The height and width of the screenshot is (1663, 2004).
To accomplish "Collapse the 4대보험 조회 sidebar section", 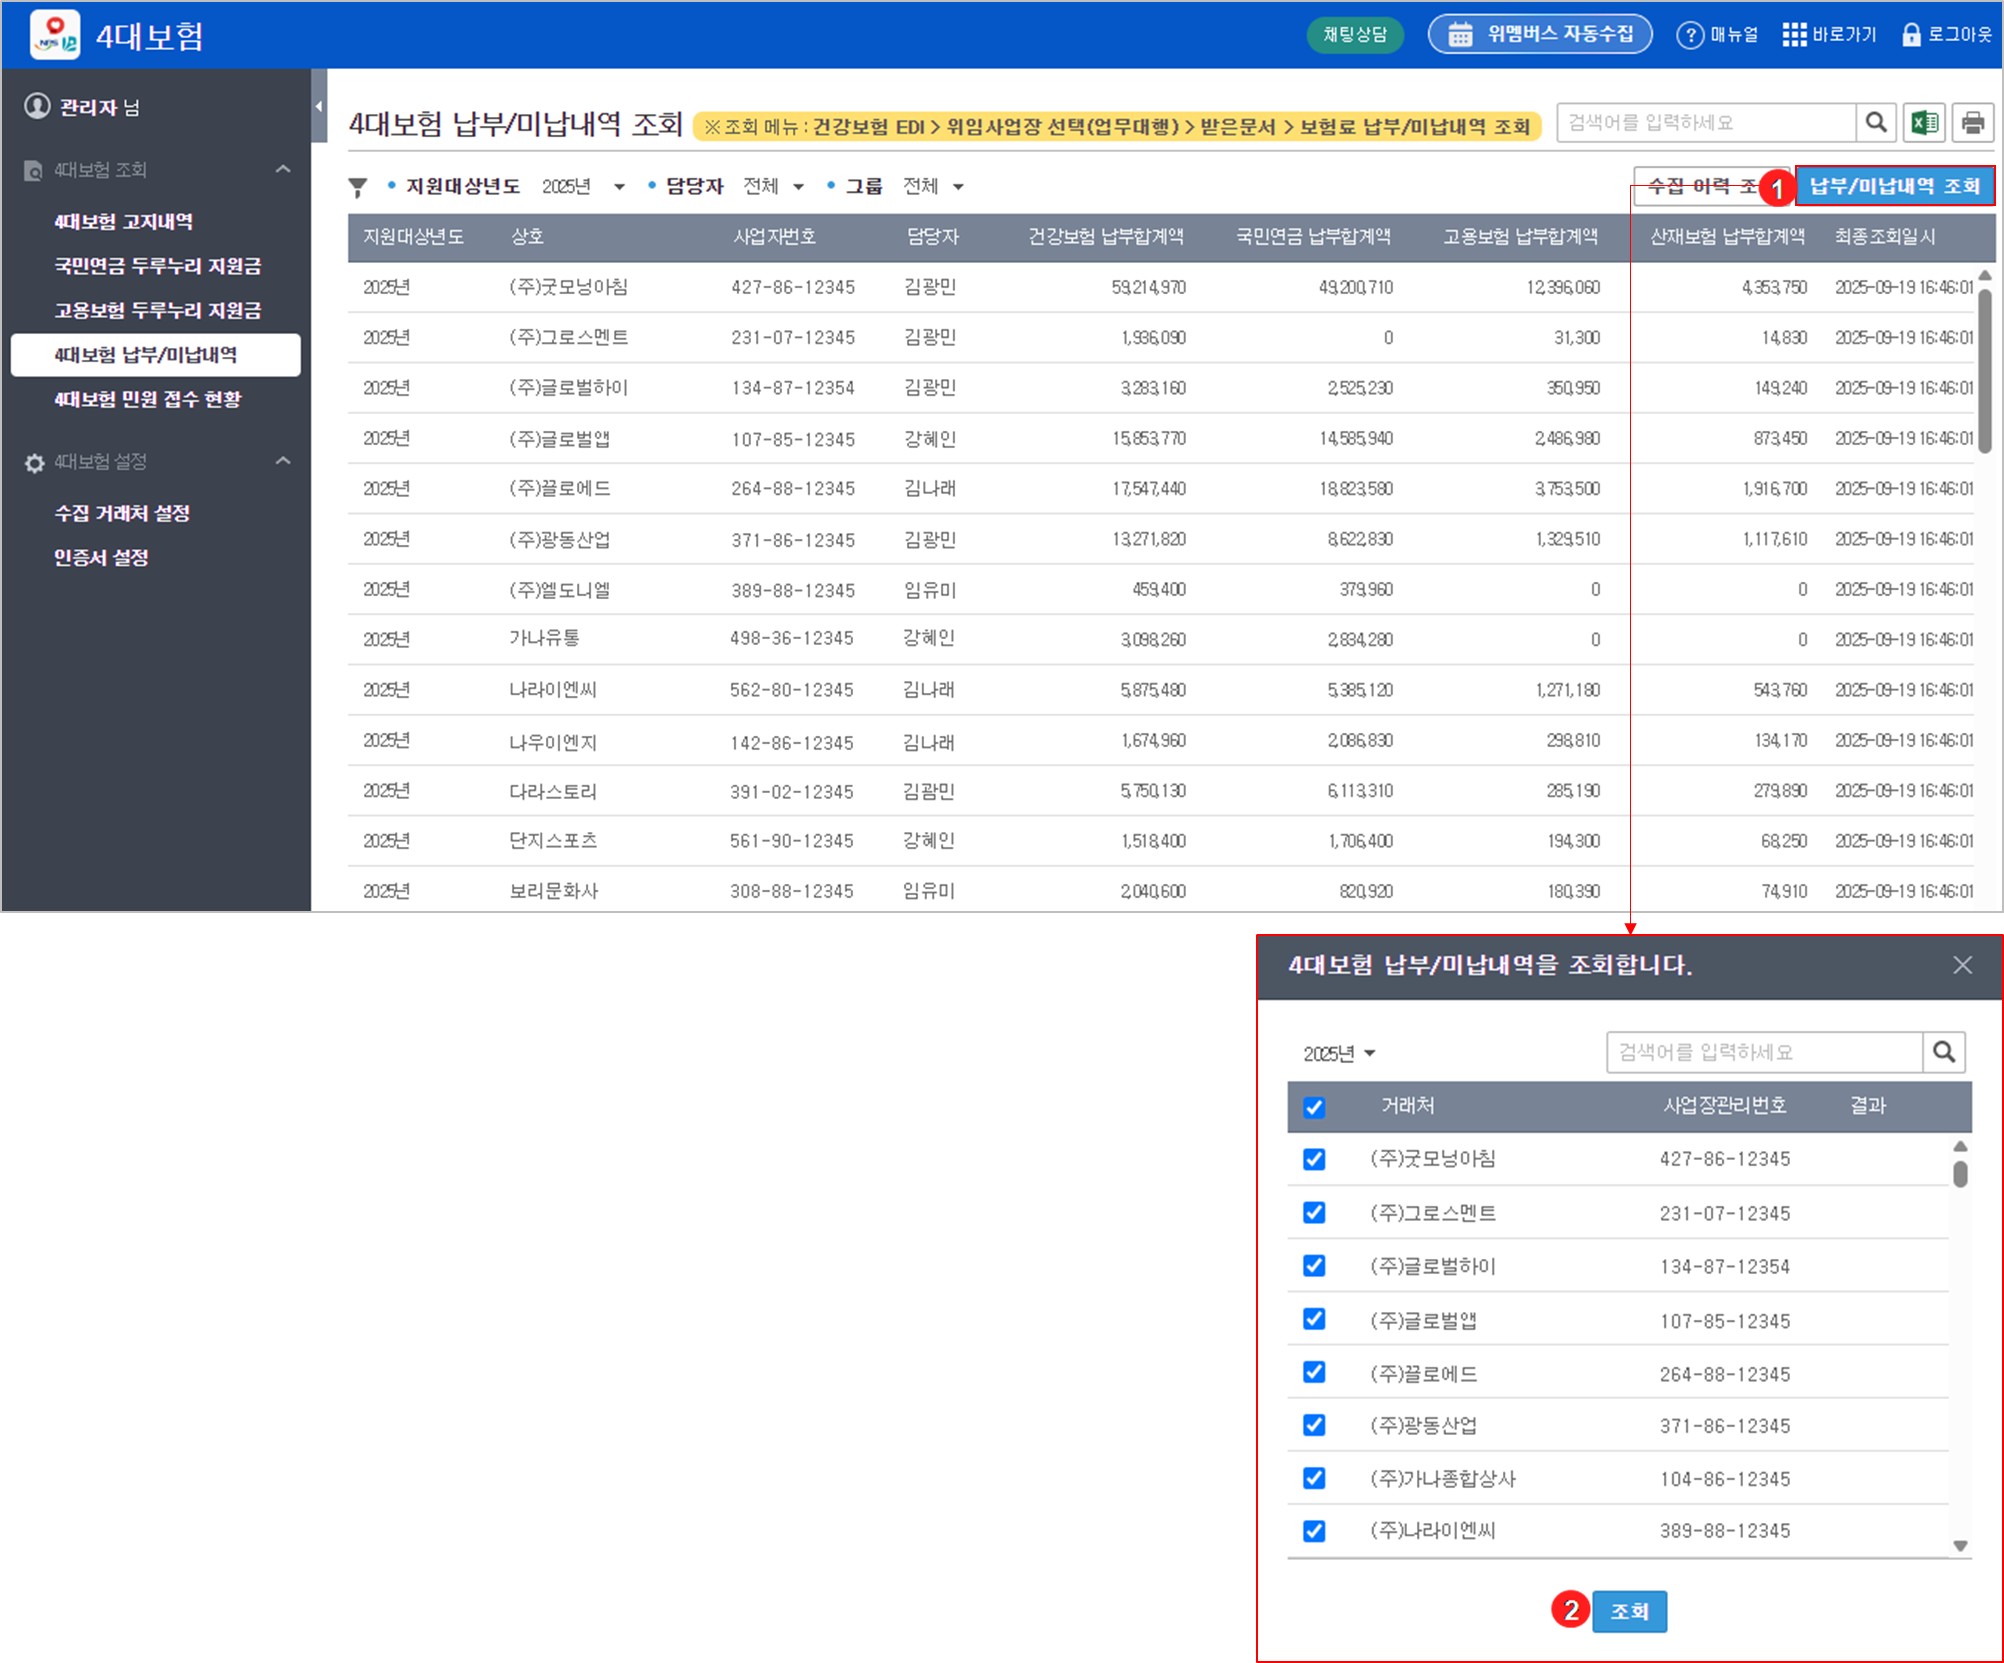I will point(283,170).
